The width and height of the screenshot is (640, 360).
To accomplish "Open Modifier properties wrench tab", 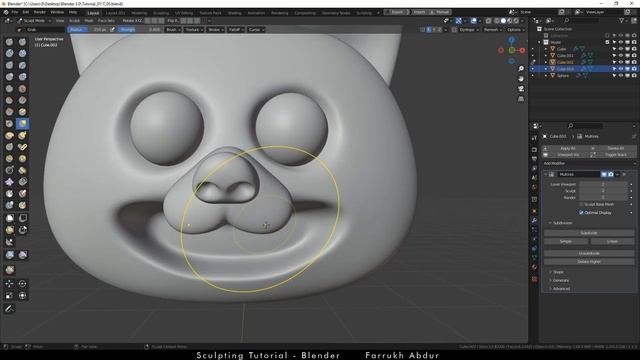I will pyautogui.click(x=534, y=220).
